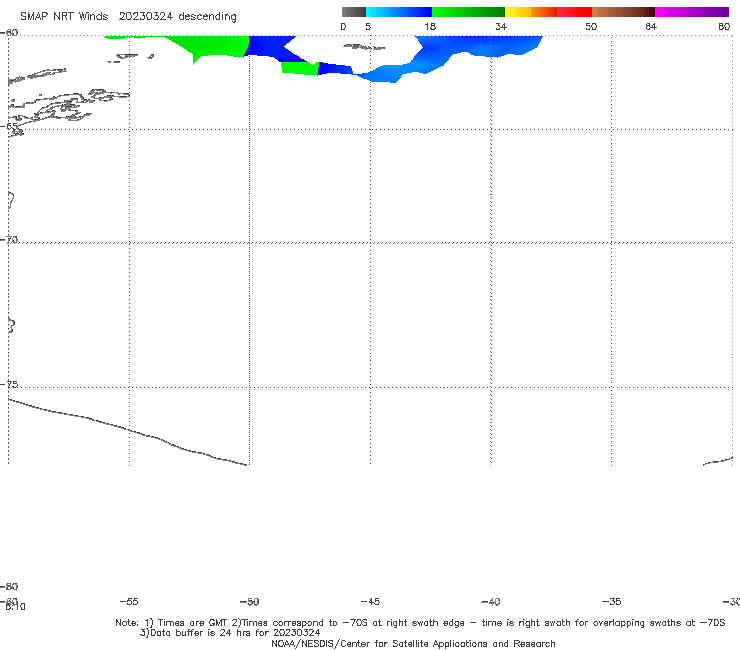Click the color scale label '64'
740x650 pixels.
point(651,26)
